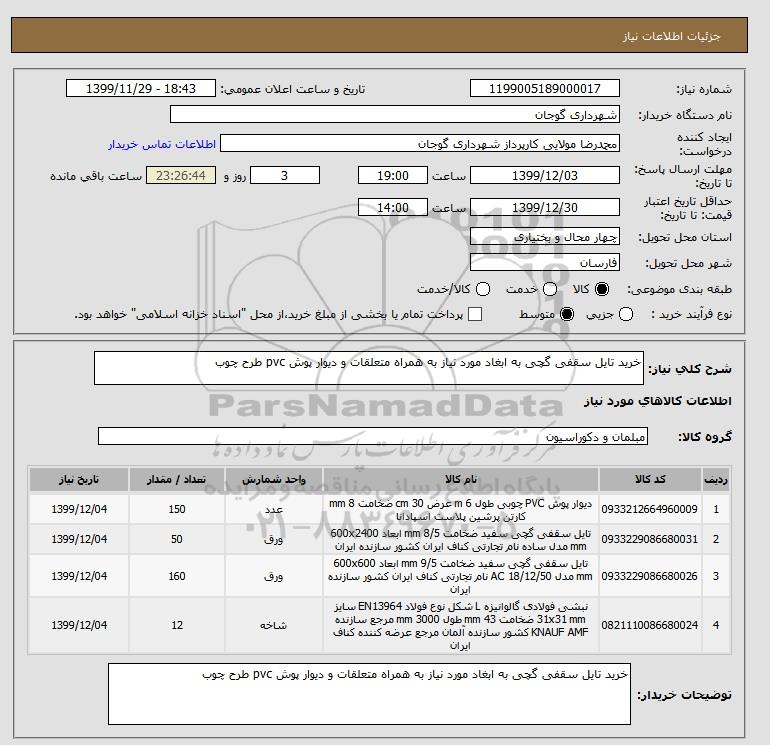Click product code 0933212664960009
The image size is (770, 745).
pyautogui.click(x=650, y=509)
